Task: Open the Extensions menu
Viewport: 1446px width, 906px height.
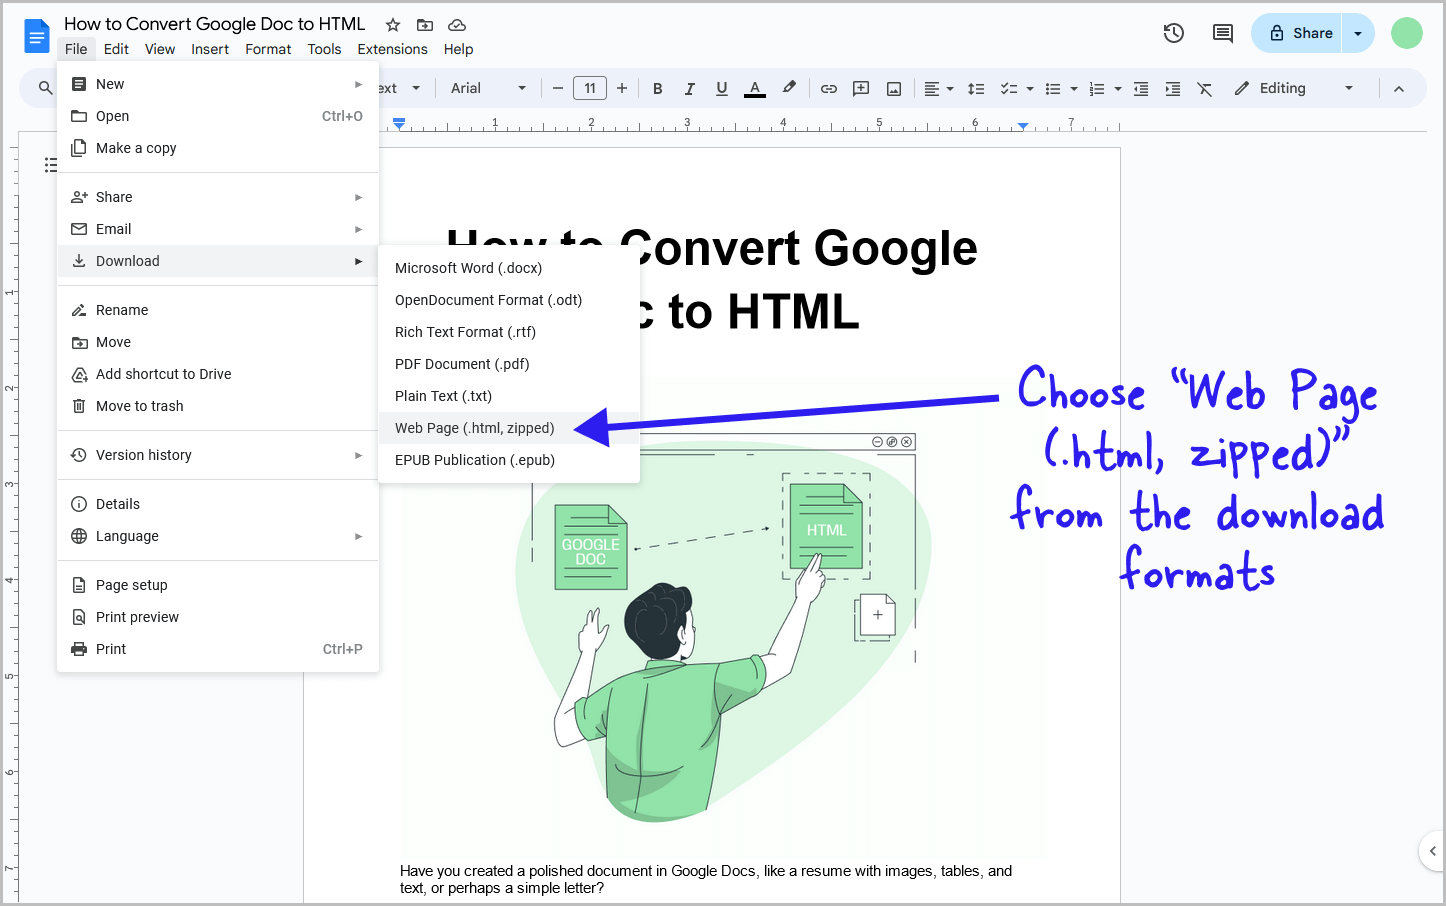Action: coord(392,49)
